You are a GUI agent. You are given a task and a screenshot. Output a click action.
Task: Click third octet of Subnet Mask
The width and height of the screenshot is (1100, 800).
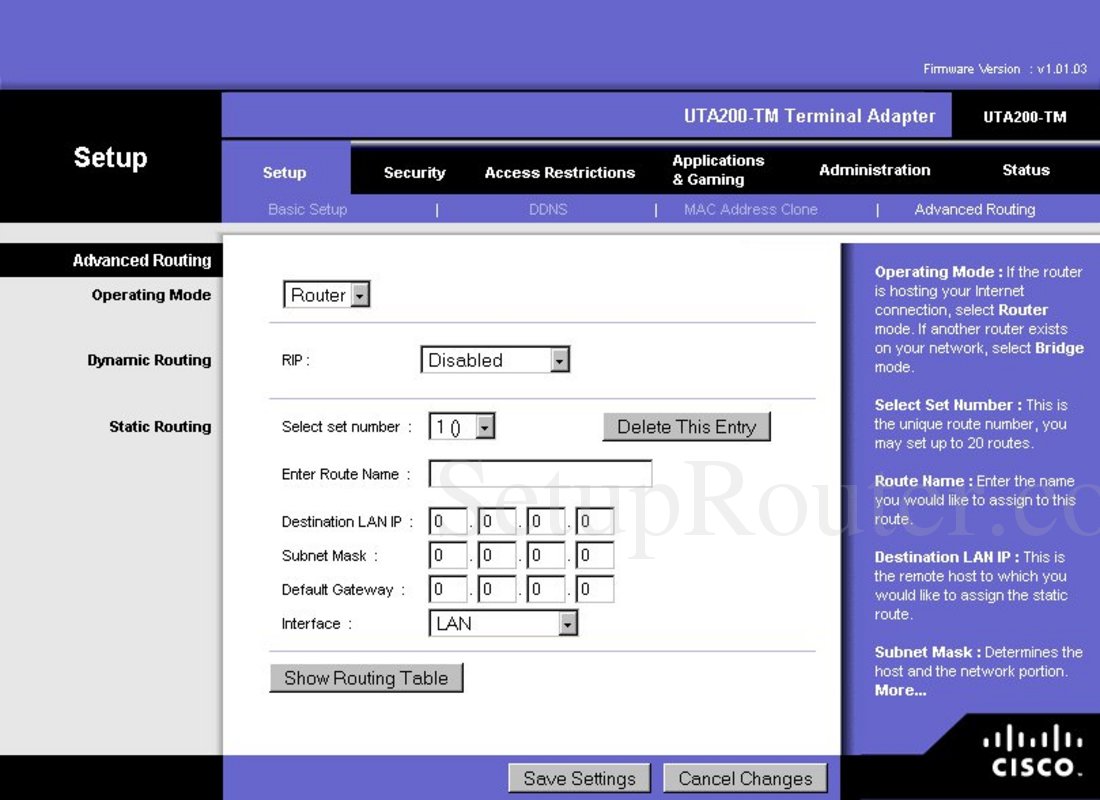546,555
